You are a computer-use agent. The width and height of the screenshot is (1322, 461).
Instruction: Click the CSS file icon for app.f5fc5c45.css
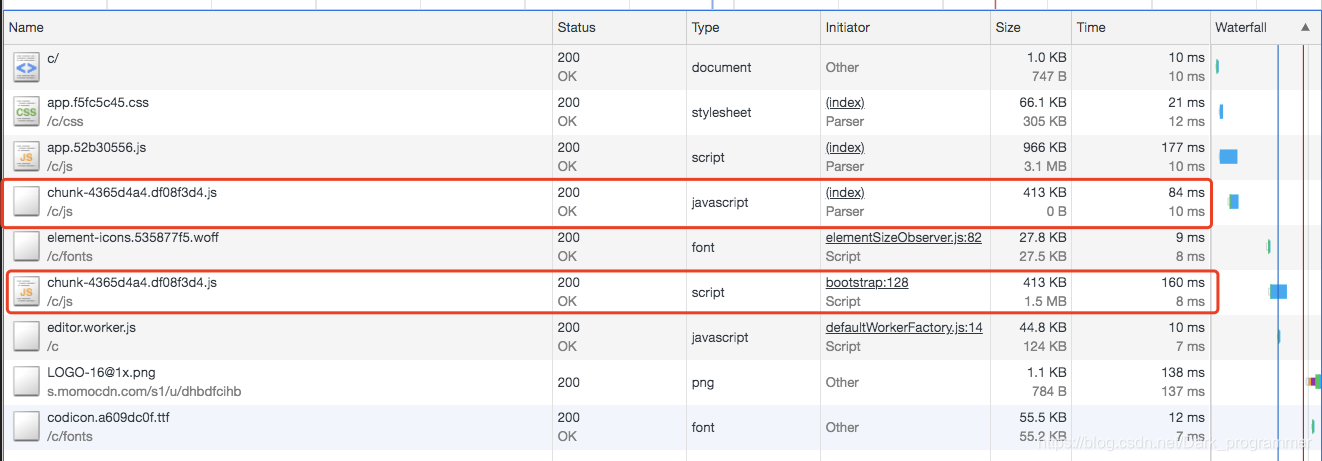pos(26,112)
